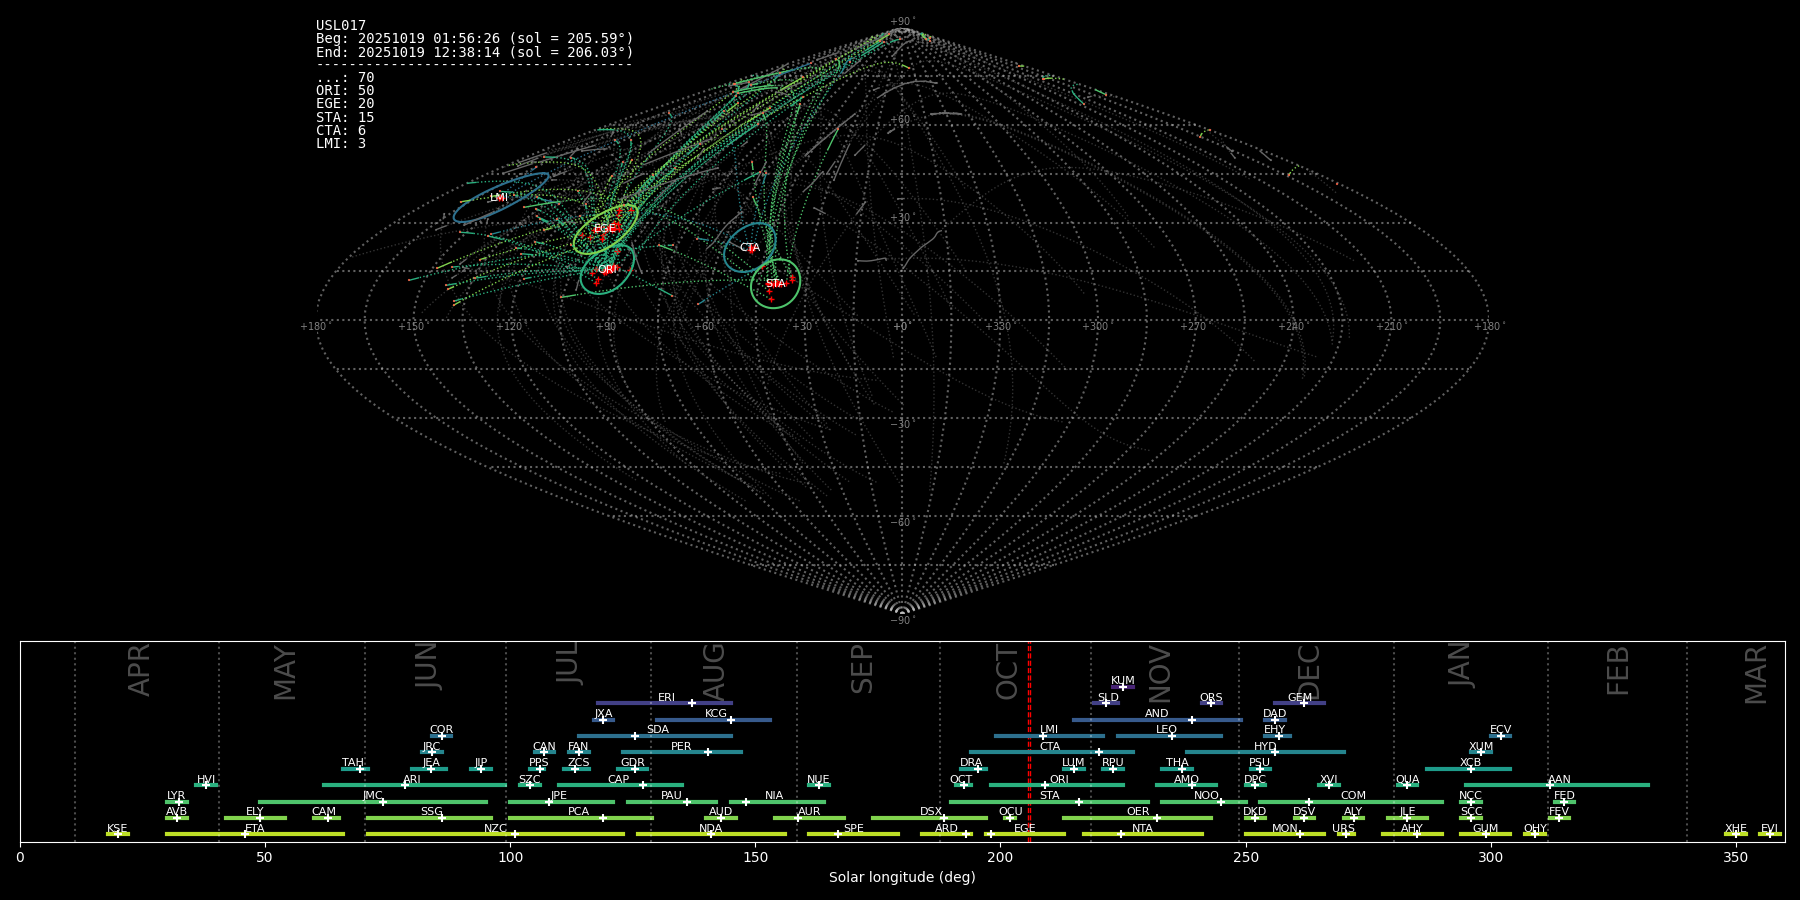Click the 'Beg: 20251019 01:56:26' line
The height and width of the screenshot is (900, 1800).
click(x=475, y=39)
